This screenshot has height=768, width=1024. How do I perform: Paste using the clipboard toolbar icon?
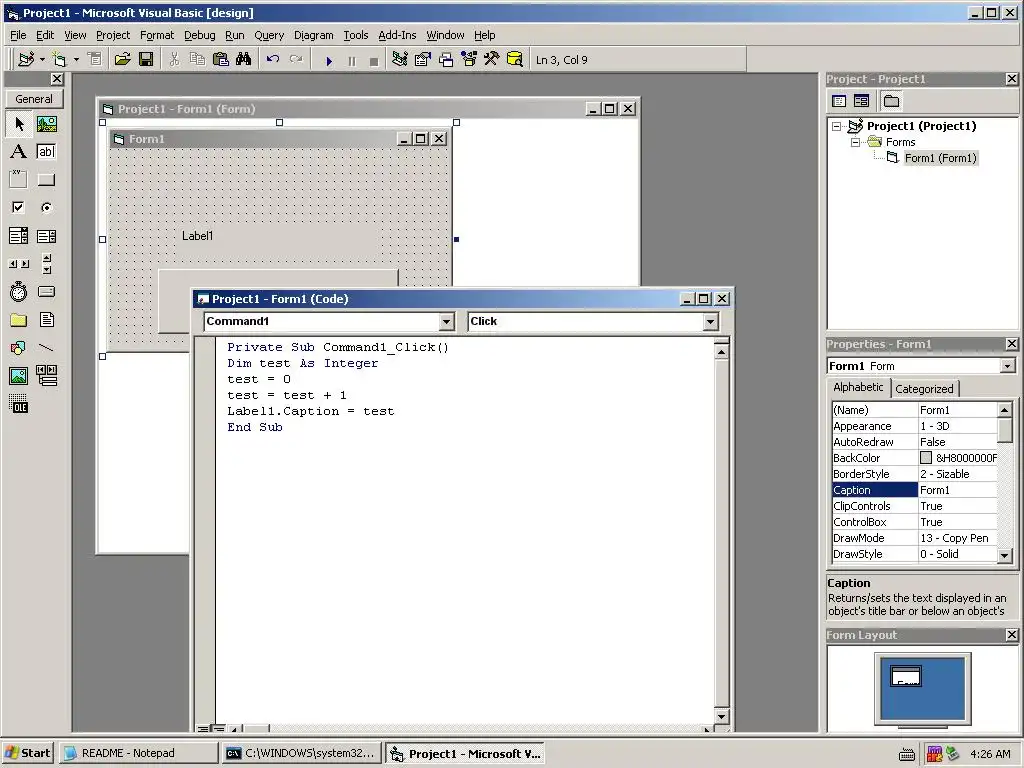tap(221, 59)
